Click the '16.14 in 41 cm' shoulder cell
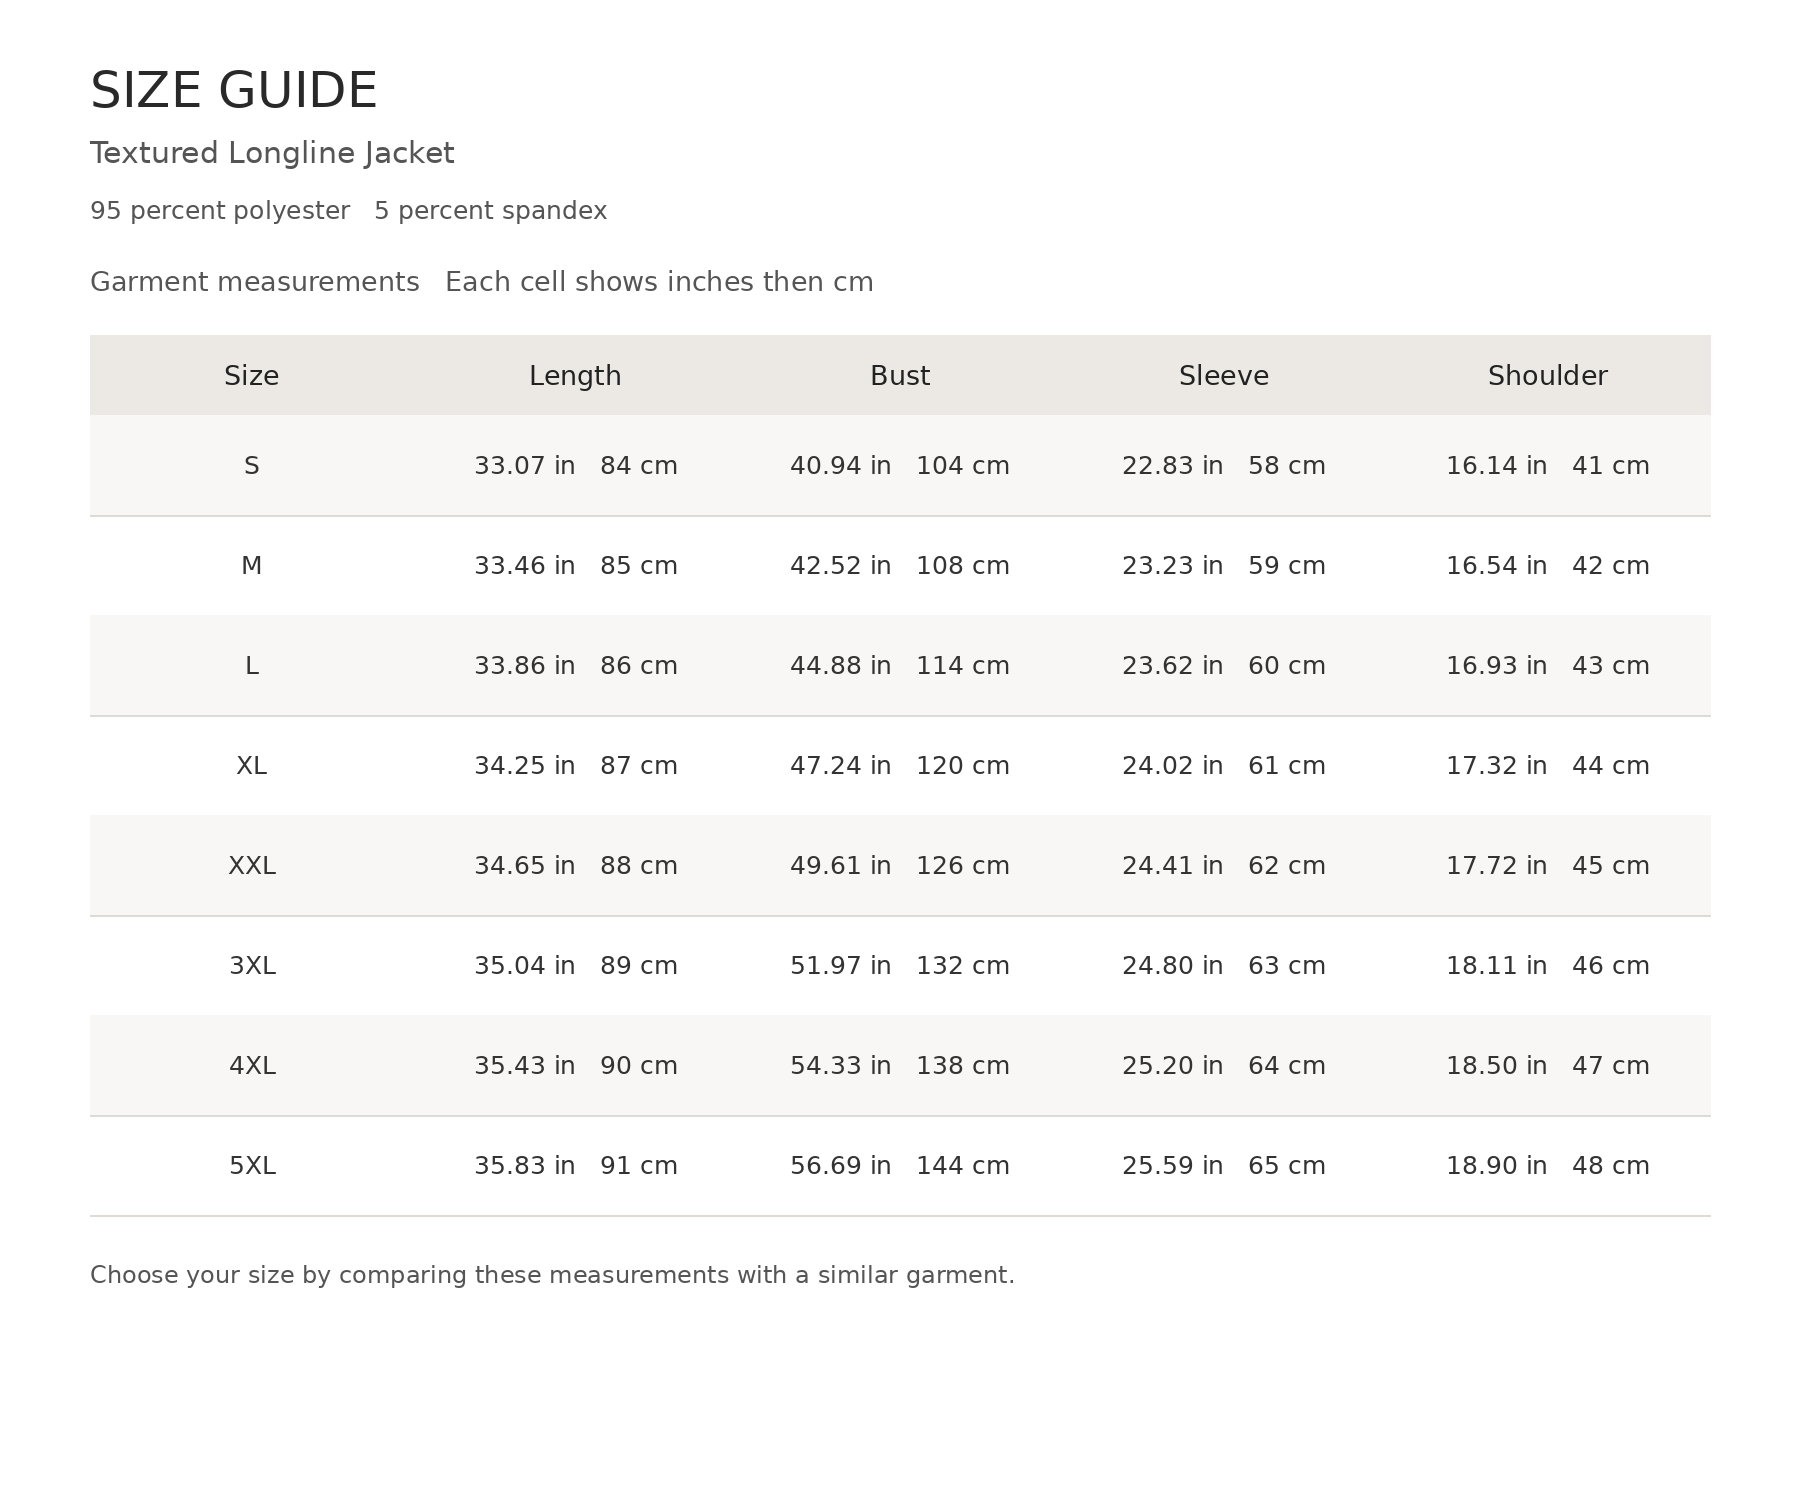 tap(1548, 466)
